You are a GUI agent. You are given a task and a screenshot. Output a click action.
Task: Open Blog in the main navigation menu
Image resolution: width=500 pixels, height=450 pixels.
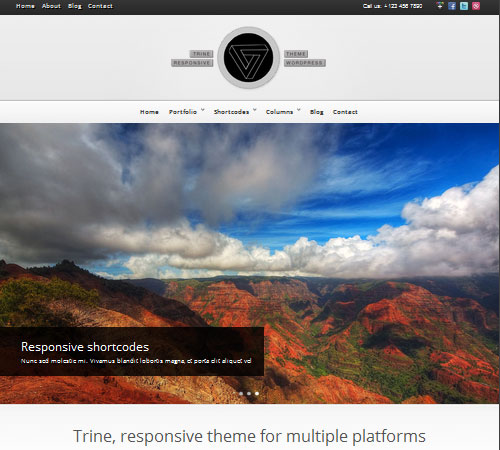(x=317, y=112)
